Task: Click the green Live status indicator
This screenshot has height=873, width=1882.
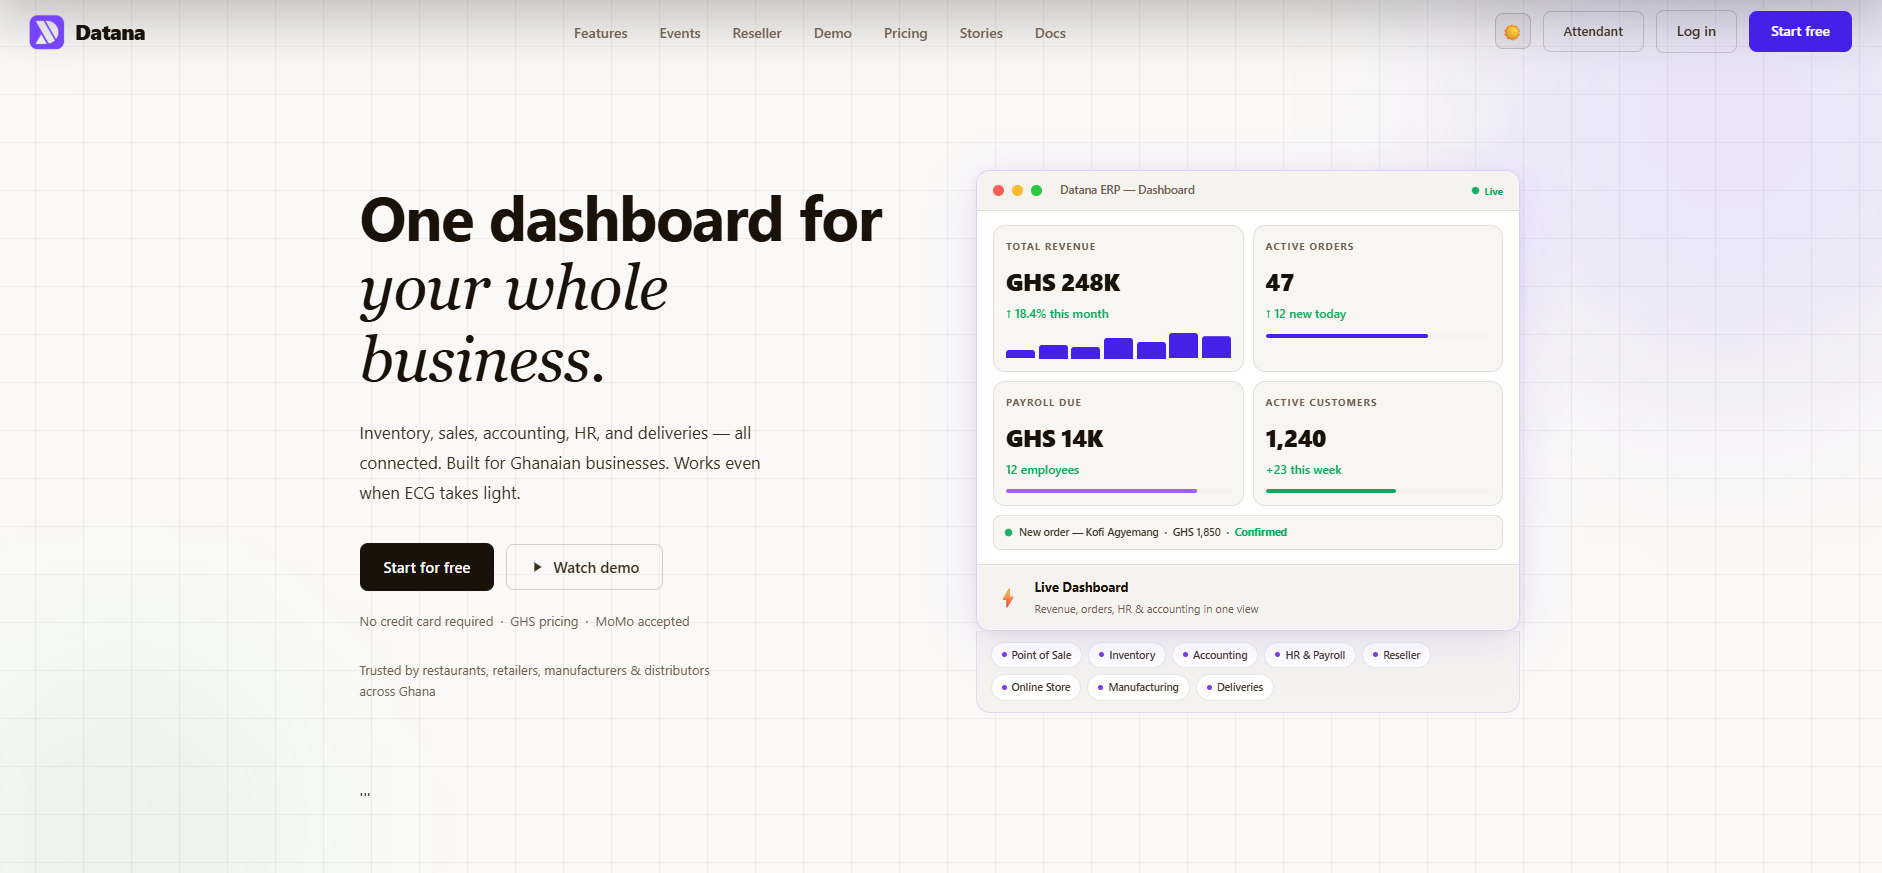Action: pyautogui.click(x=1487, y=191)
